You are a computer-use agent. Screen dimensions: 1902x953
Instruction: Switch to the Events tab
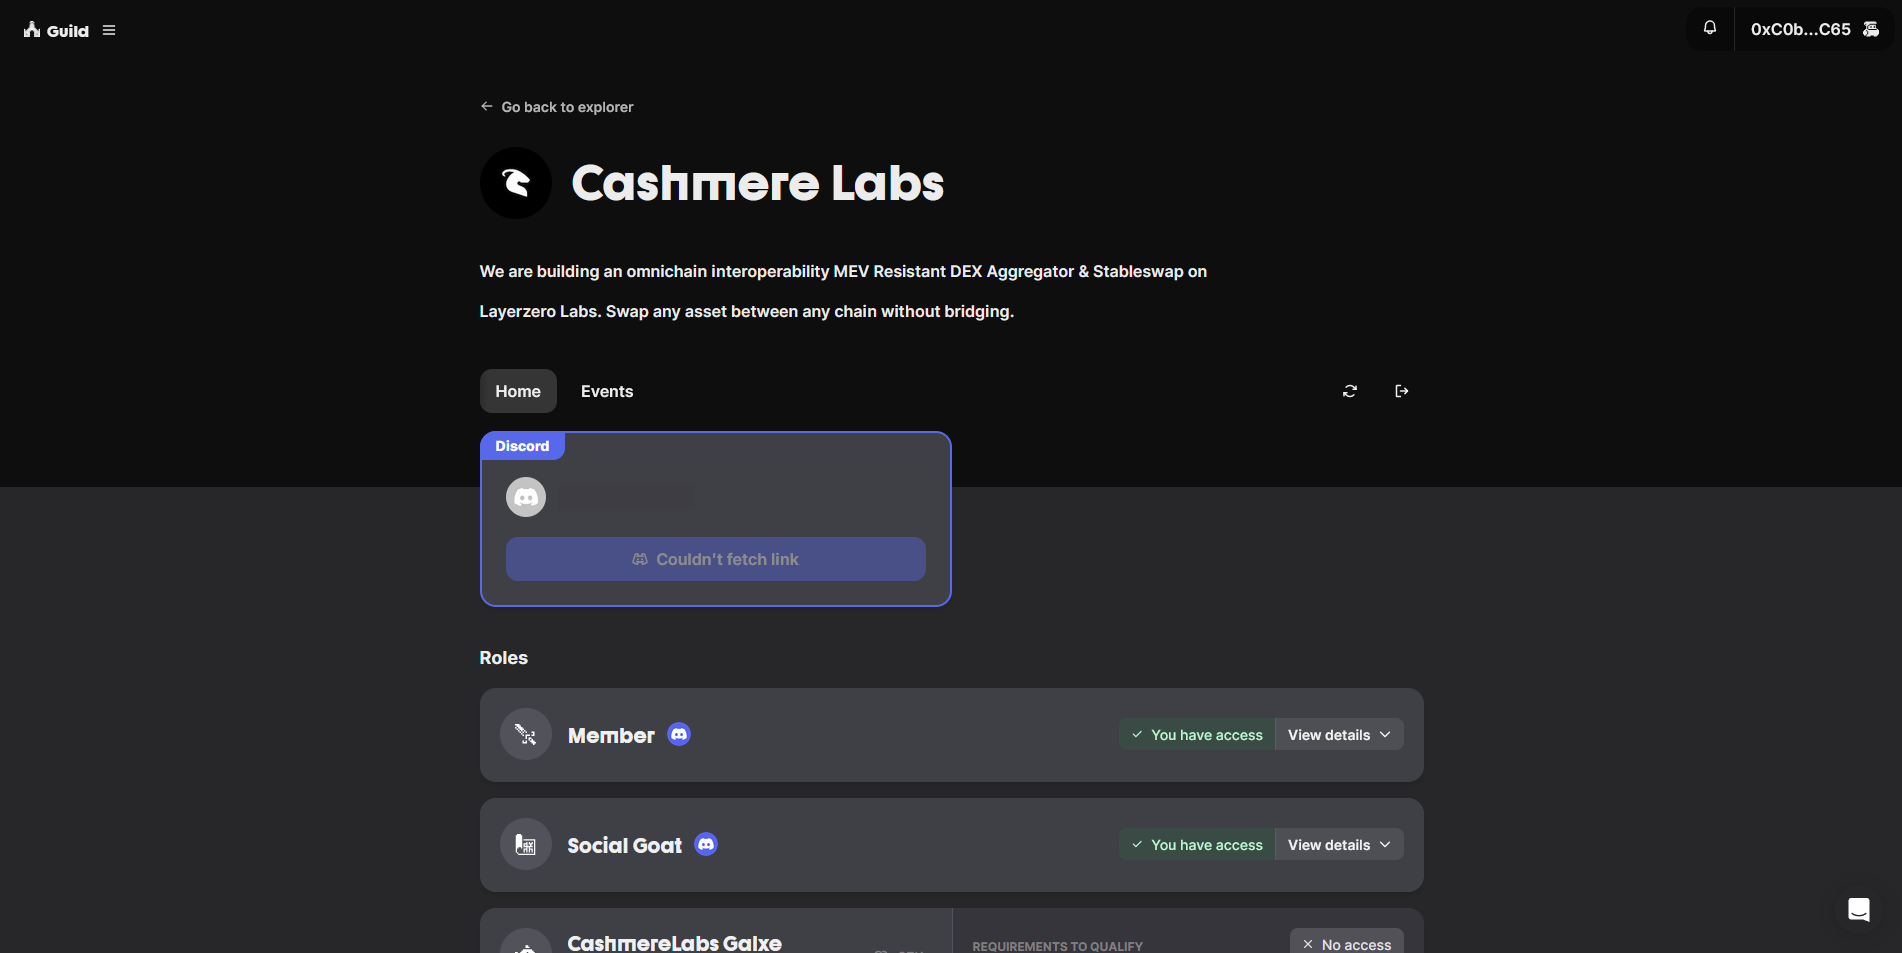coord(607,391)
